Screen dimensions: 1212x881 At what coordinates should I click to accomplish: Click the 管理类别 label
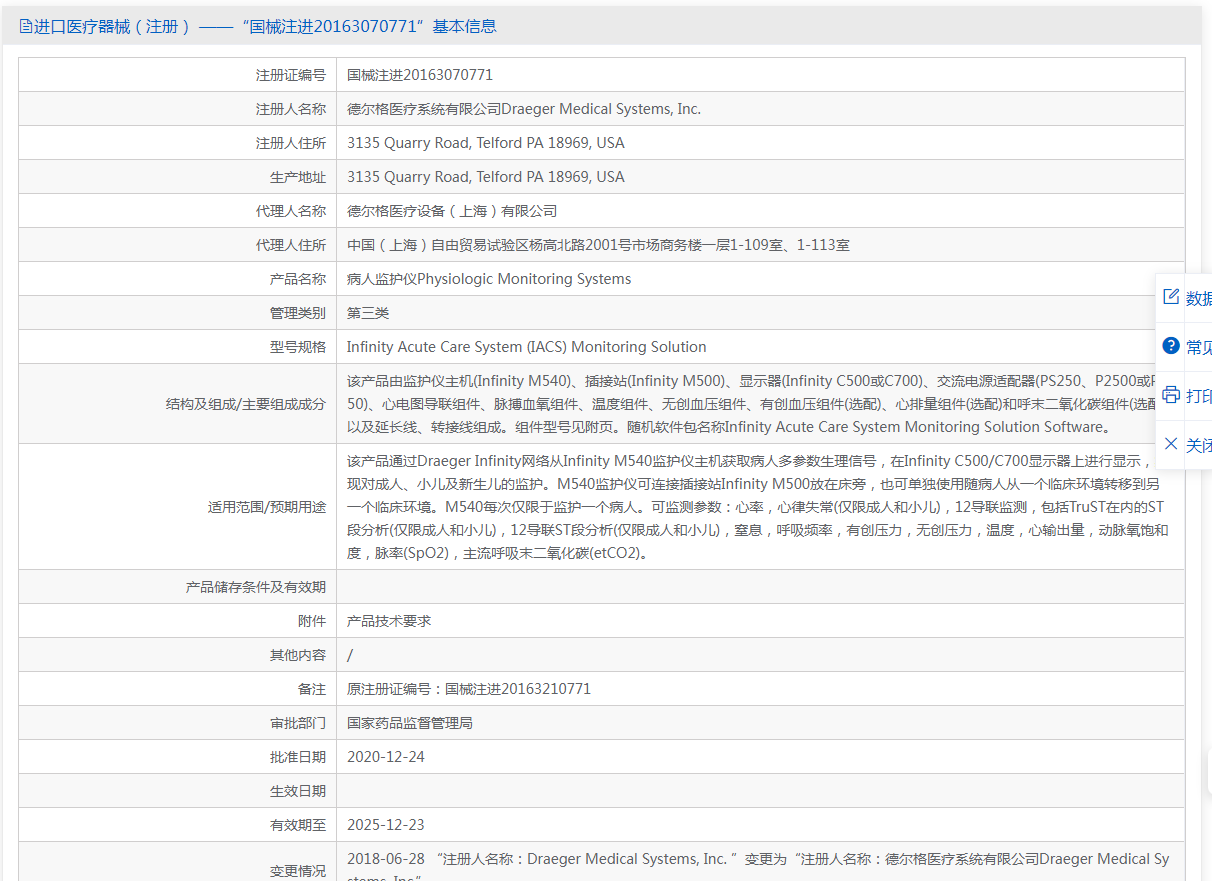[x=298, y=313]
